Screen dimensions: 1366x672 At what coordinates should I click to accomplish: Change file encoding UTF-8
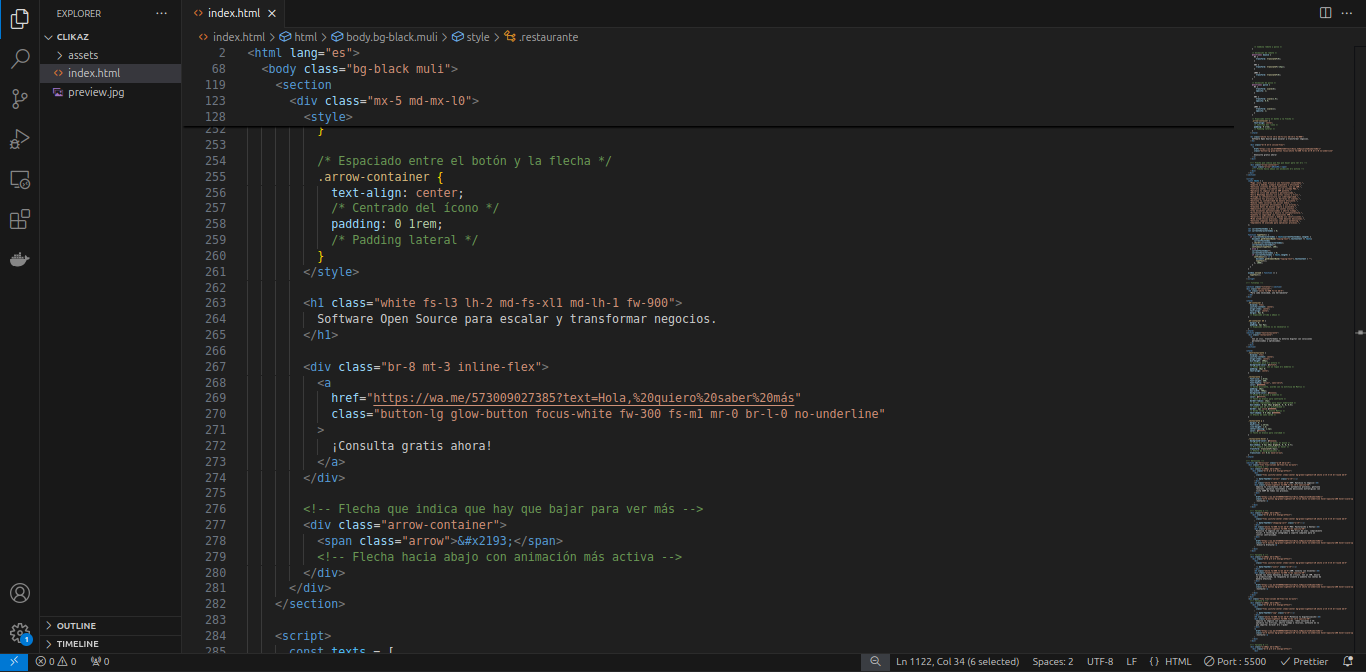(x=1100, y=662)
